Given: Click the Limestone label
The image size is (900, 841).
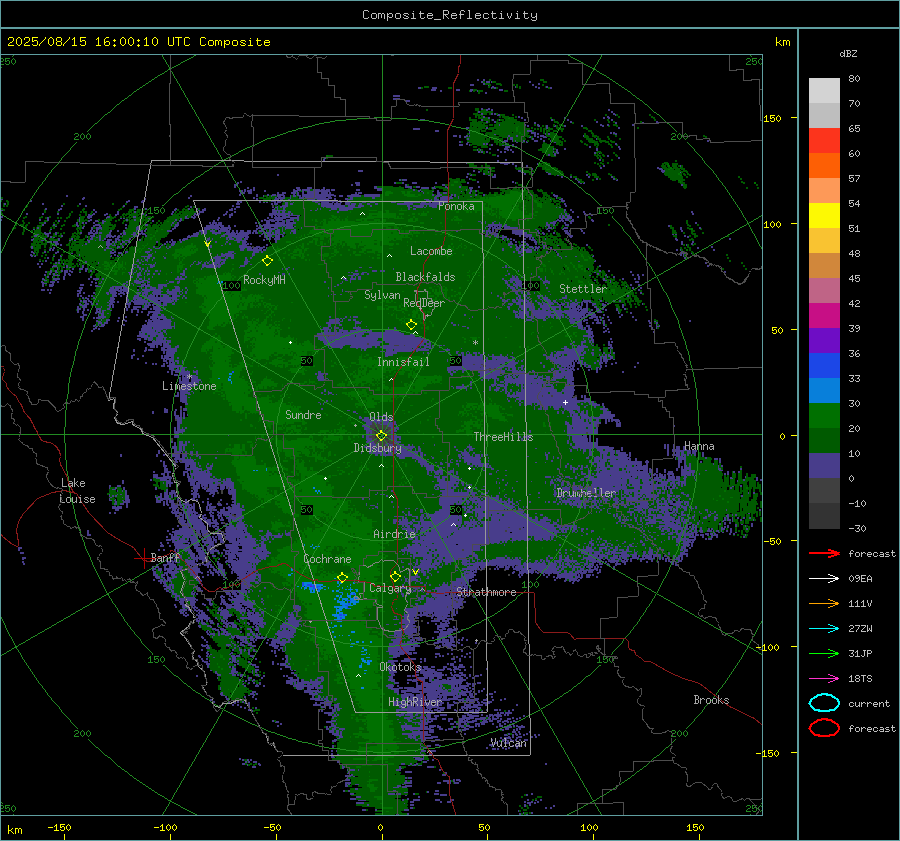Looking at the screenshot, I should (189, 386).
